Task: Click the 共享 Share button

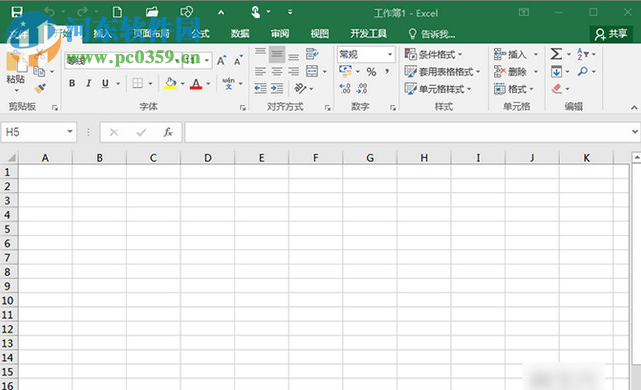Action: click(611, 34)
